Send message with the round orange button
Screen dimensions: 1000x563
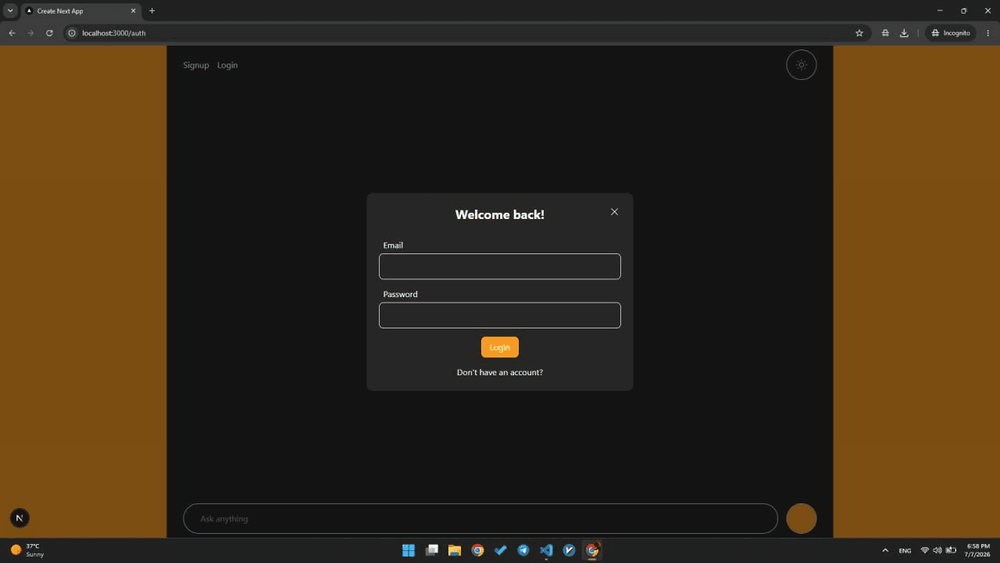(801, 518)
